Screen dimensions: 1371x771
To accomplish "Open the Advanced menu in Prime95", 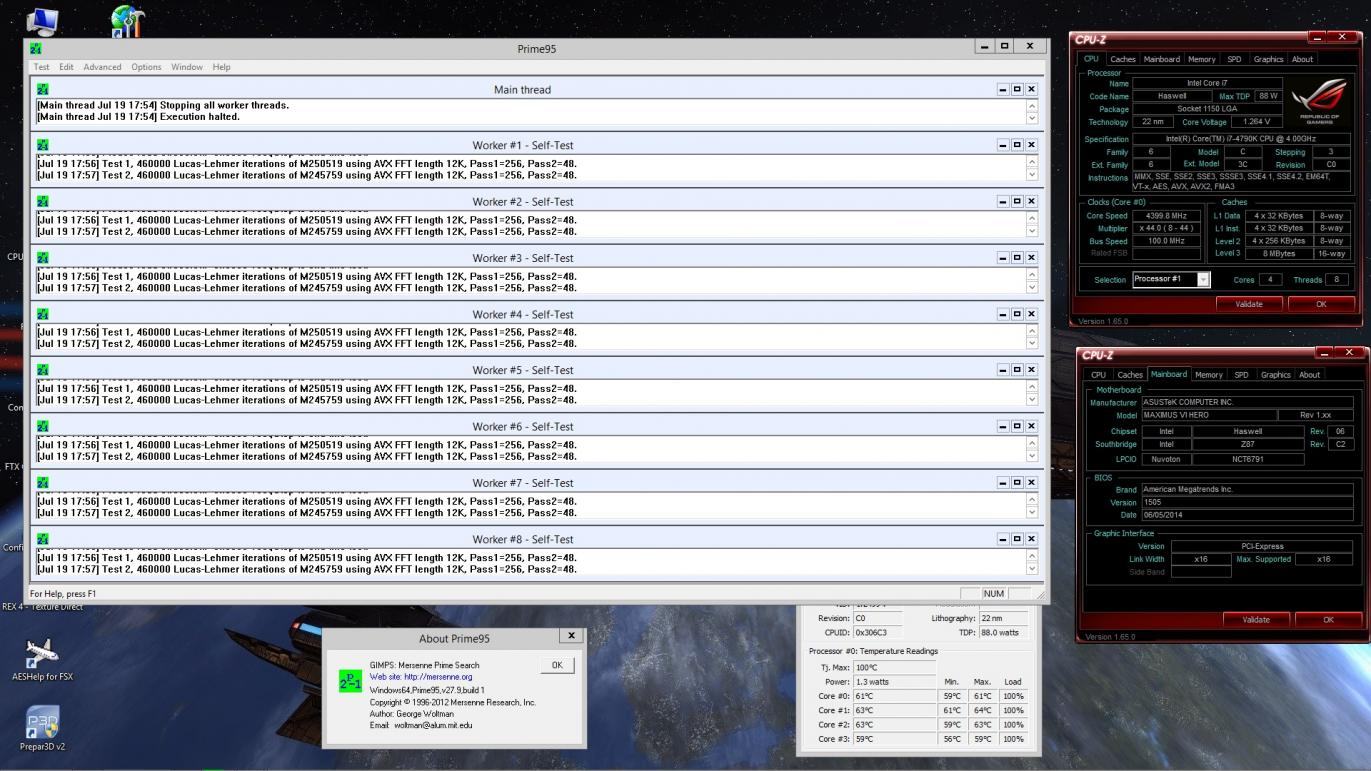I will [102, 67].
